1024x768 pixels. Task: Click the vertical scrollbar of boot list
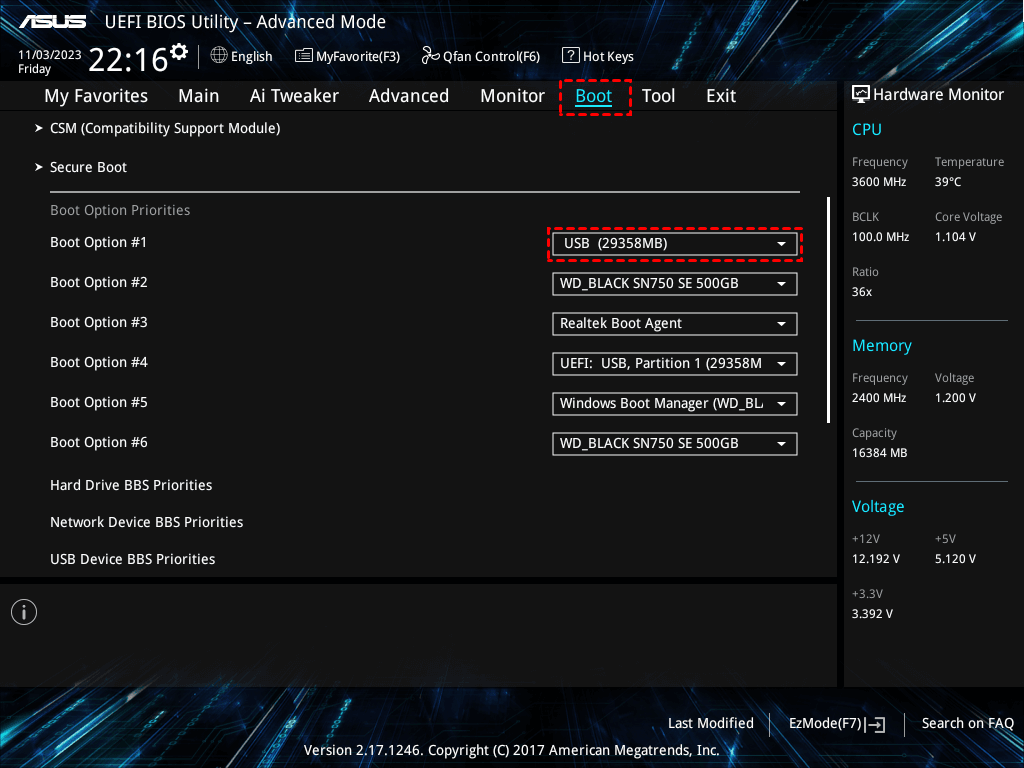(x=828, y=310)
